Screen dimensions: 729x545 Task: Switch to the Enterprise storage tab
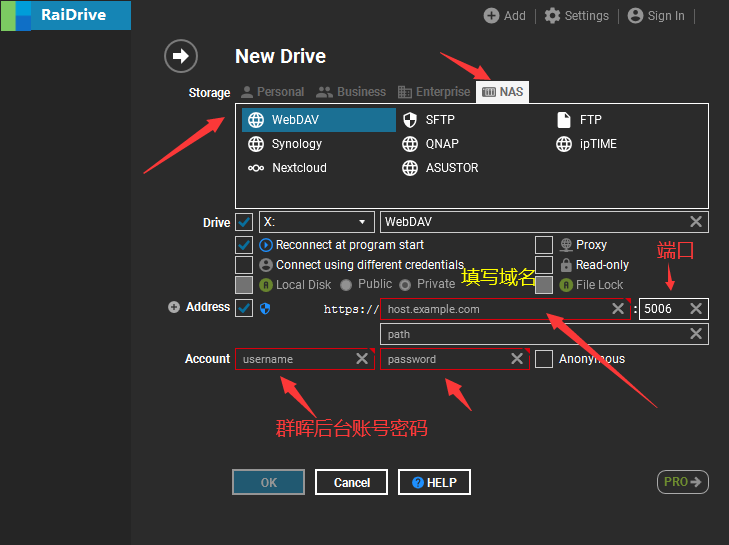434,92
